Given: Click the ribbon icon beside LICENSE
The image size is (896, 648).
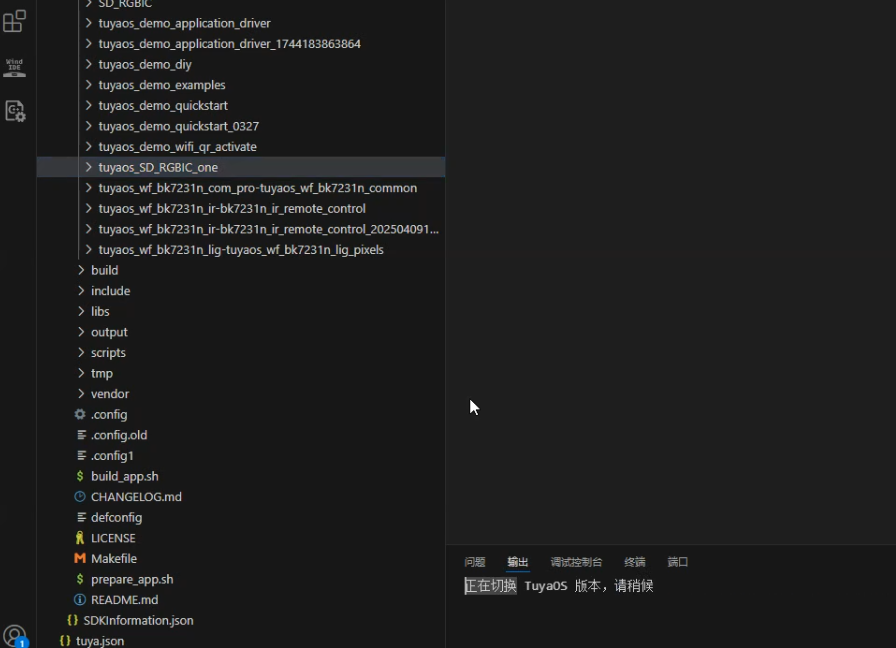Looking at the screenshot, I should (x=80, y=538).
